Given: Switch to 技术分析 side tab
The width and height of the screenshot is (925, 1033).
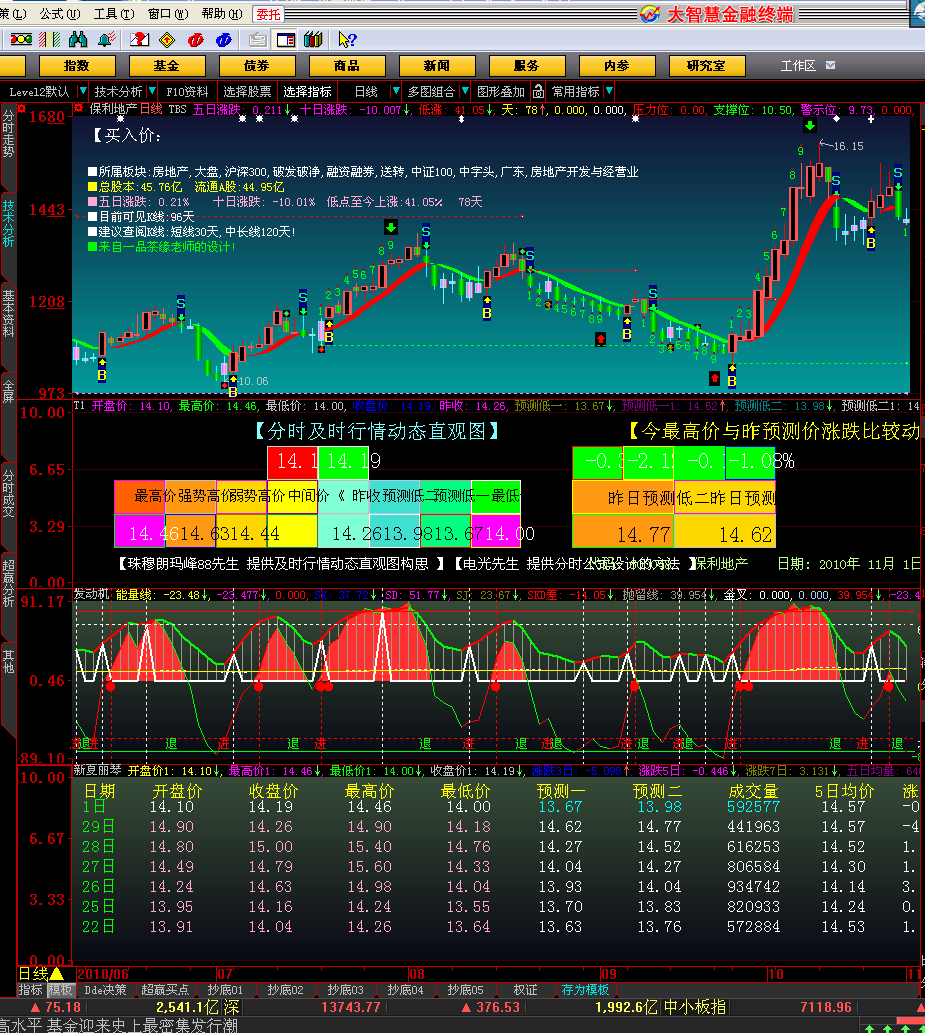Looking at the screenshot, I should tap(8, 224).
